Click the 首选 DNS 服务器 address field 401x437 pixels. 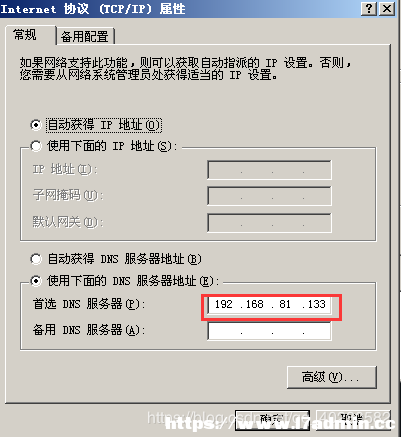pos(269,304)
